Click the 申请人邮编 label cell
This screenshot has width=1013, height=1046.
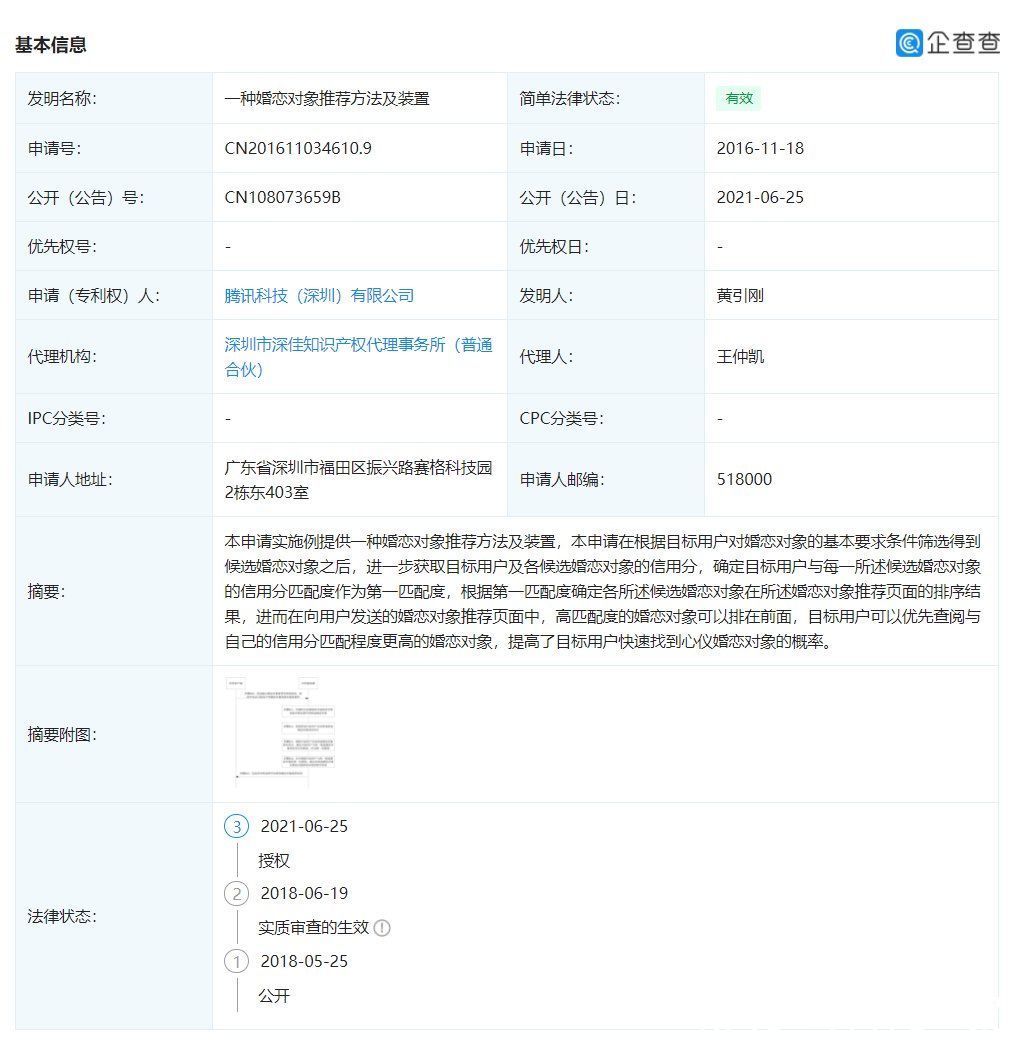pos(606,480)
